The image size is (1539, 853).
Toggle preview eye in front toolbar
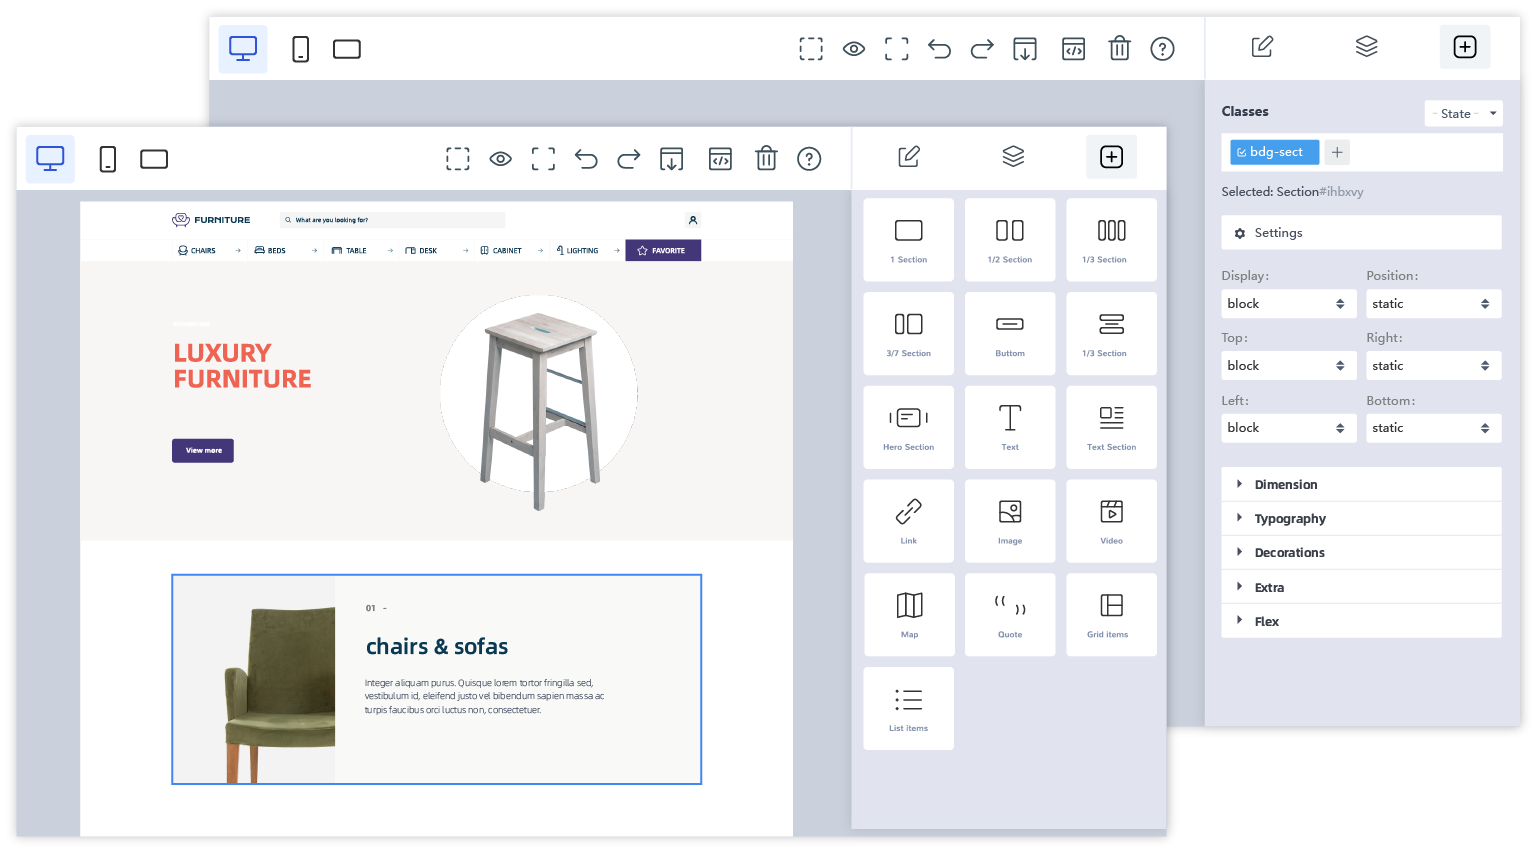[x=500, y=158]
